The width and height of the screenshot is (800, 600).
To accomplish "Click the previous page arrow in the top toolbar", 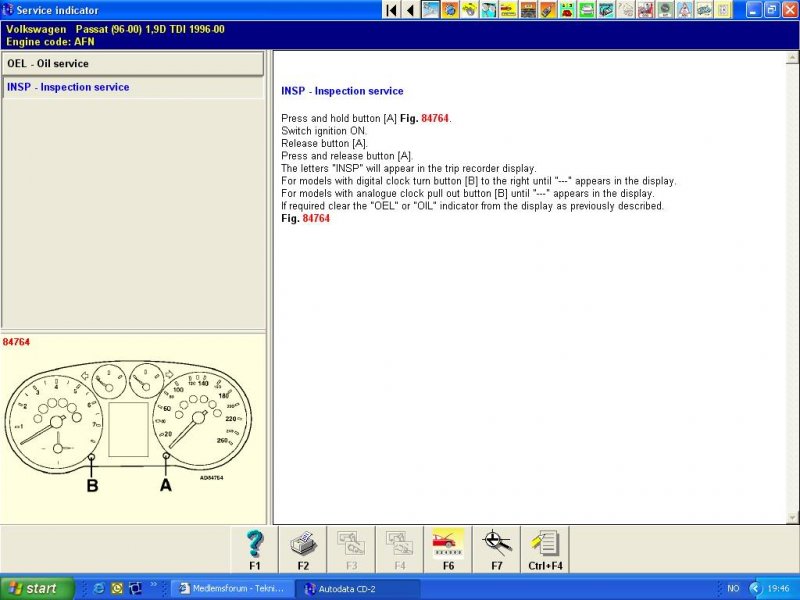I will (x=410, y=10).
